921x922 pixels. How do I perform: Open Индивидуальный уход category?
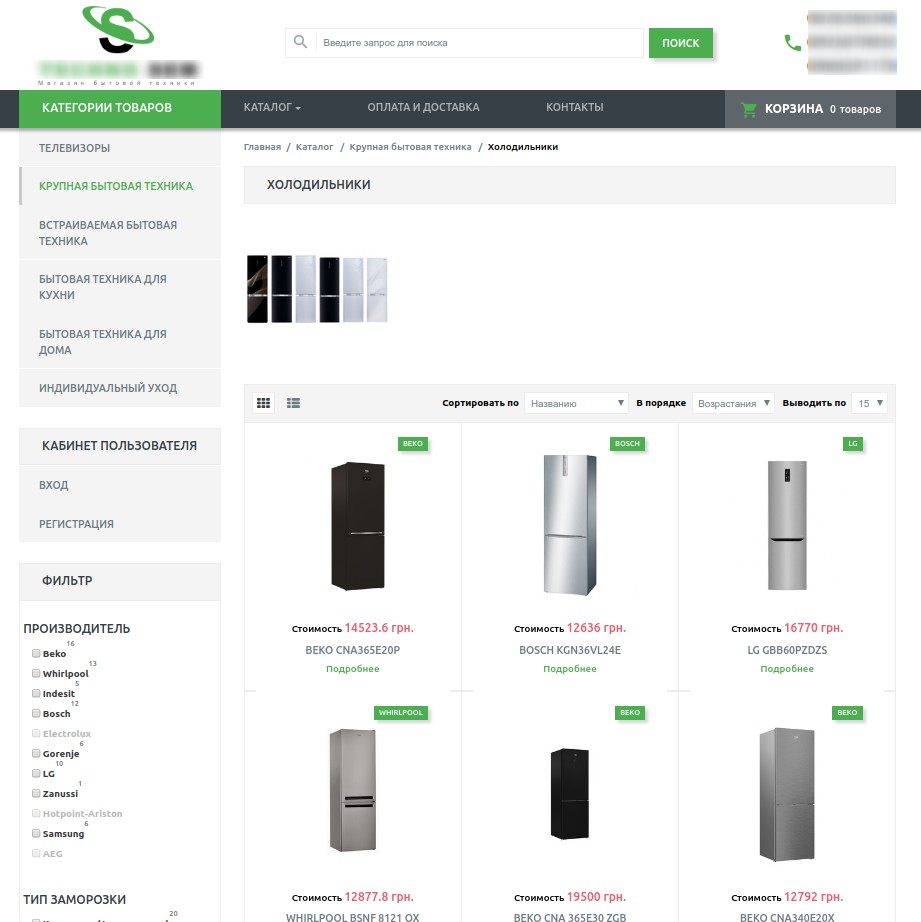pos(120,388)
